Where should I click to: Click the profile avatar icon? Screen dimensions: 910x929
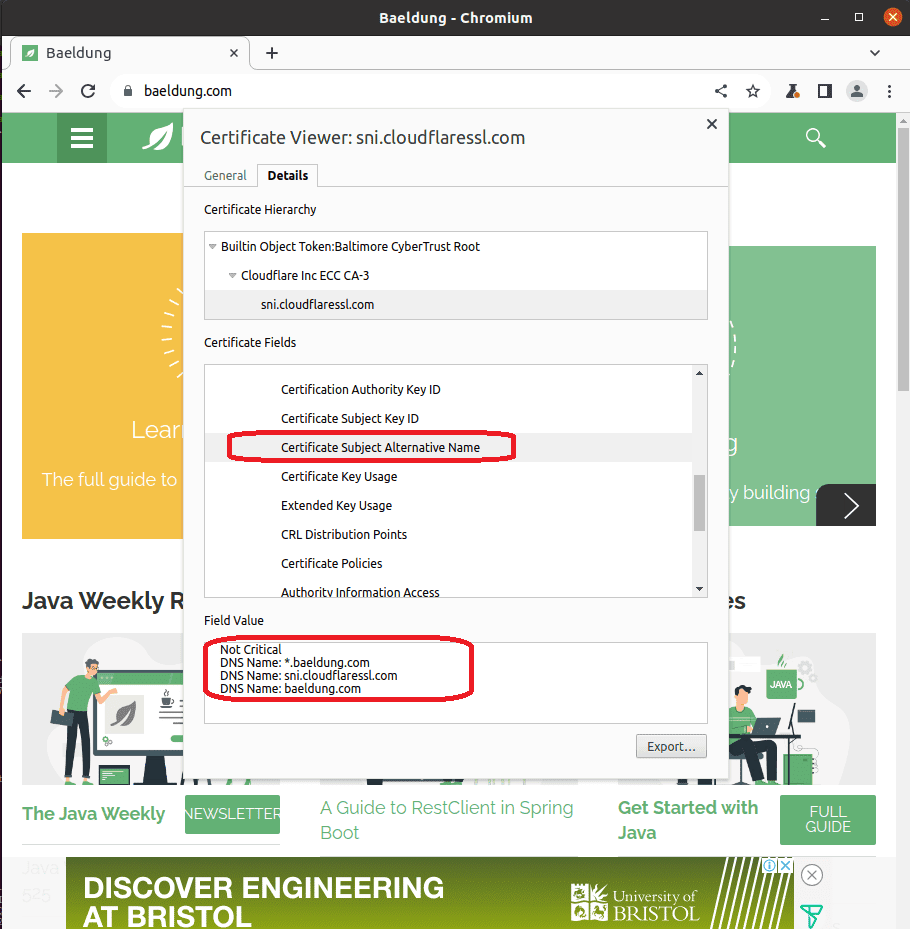[857, 91]
